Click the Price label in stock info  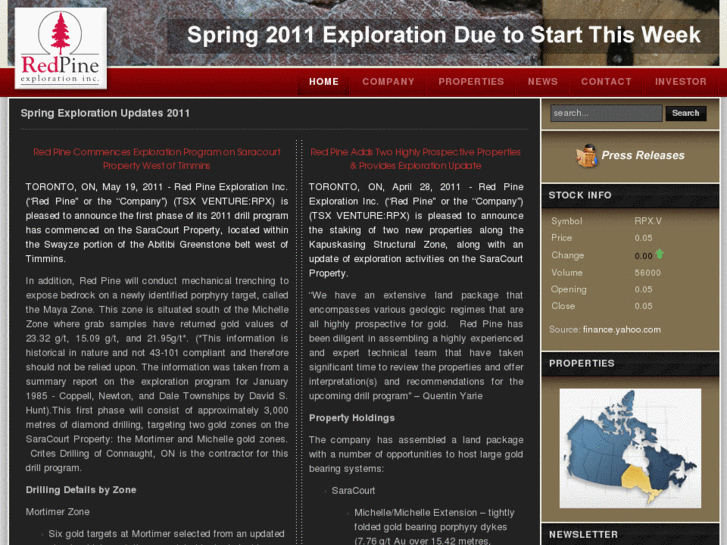(561, 238)
